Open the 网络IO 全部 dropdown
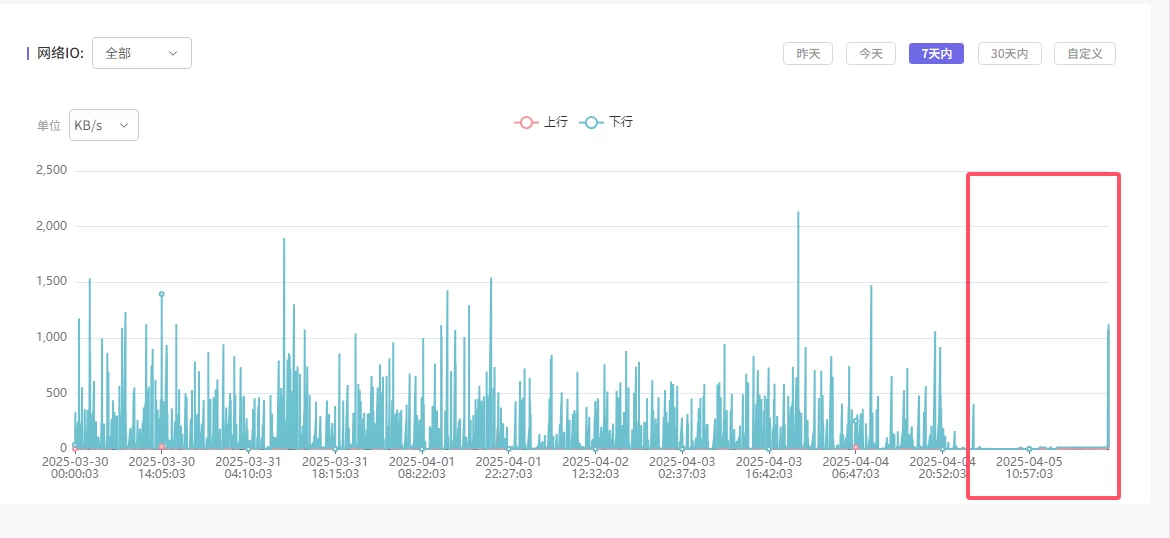The width and height of the screenshot is (1170, 538). pyautogui.click(x=141, y=54)
